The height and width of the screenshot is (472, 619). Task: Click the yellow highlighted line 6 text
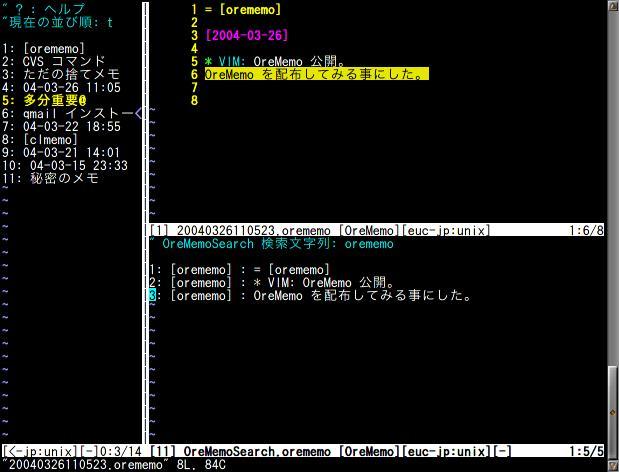tap(316, 74)
